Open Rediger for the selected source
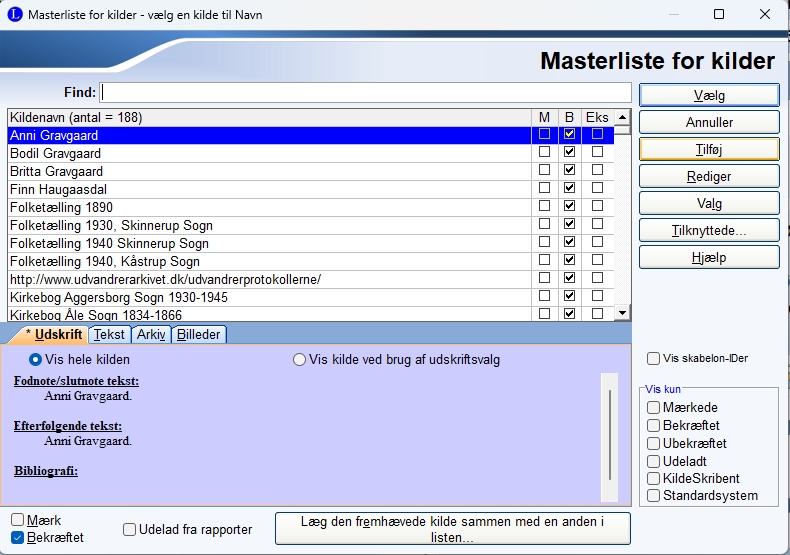This screenshot has width=790, height=555. 708,176
